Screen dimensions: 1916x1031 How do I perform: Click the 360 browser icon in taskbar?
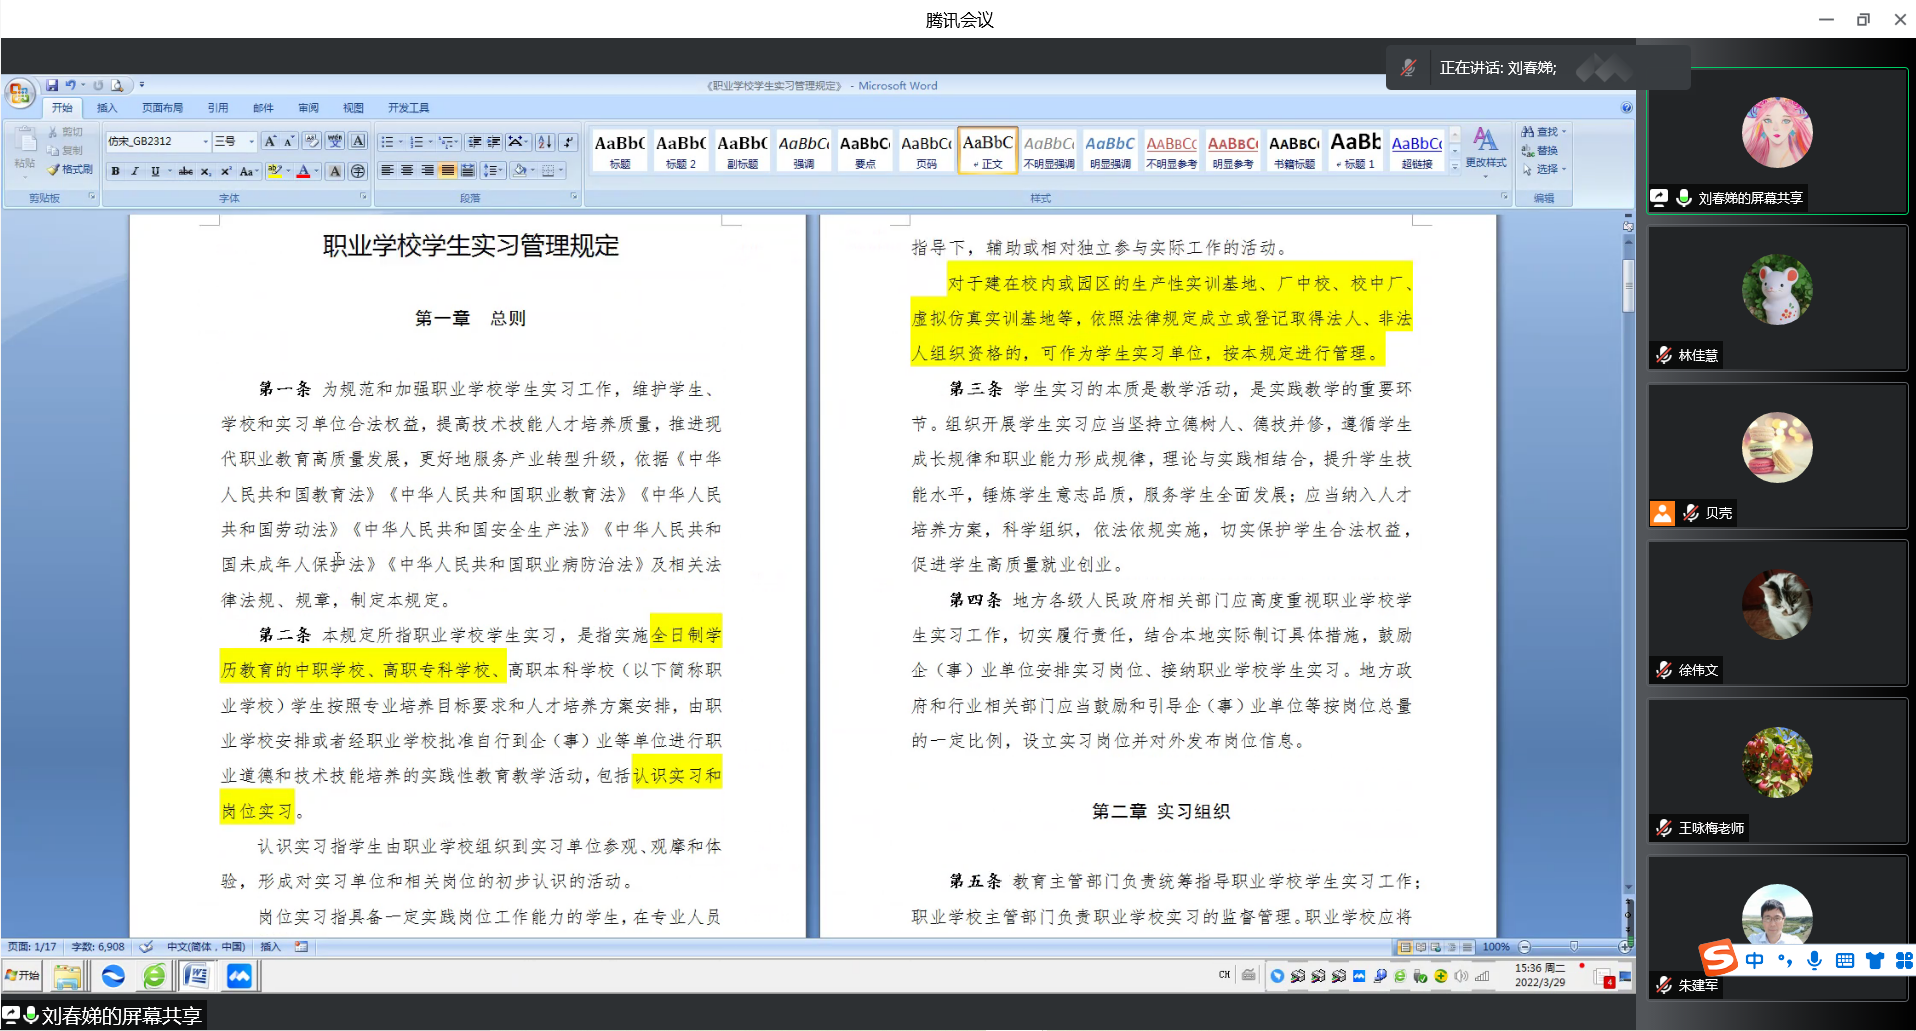point(154,975)
